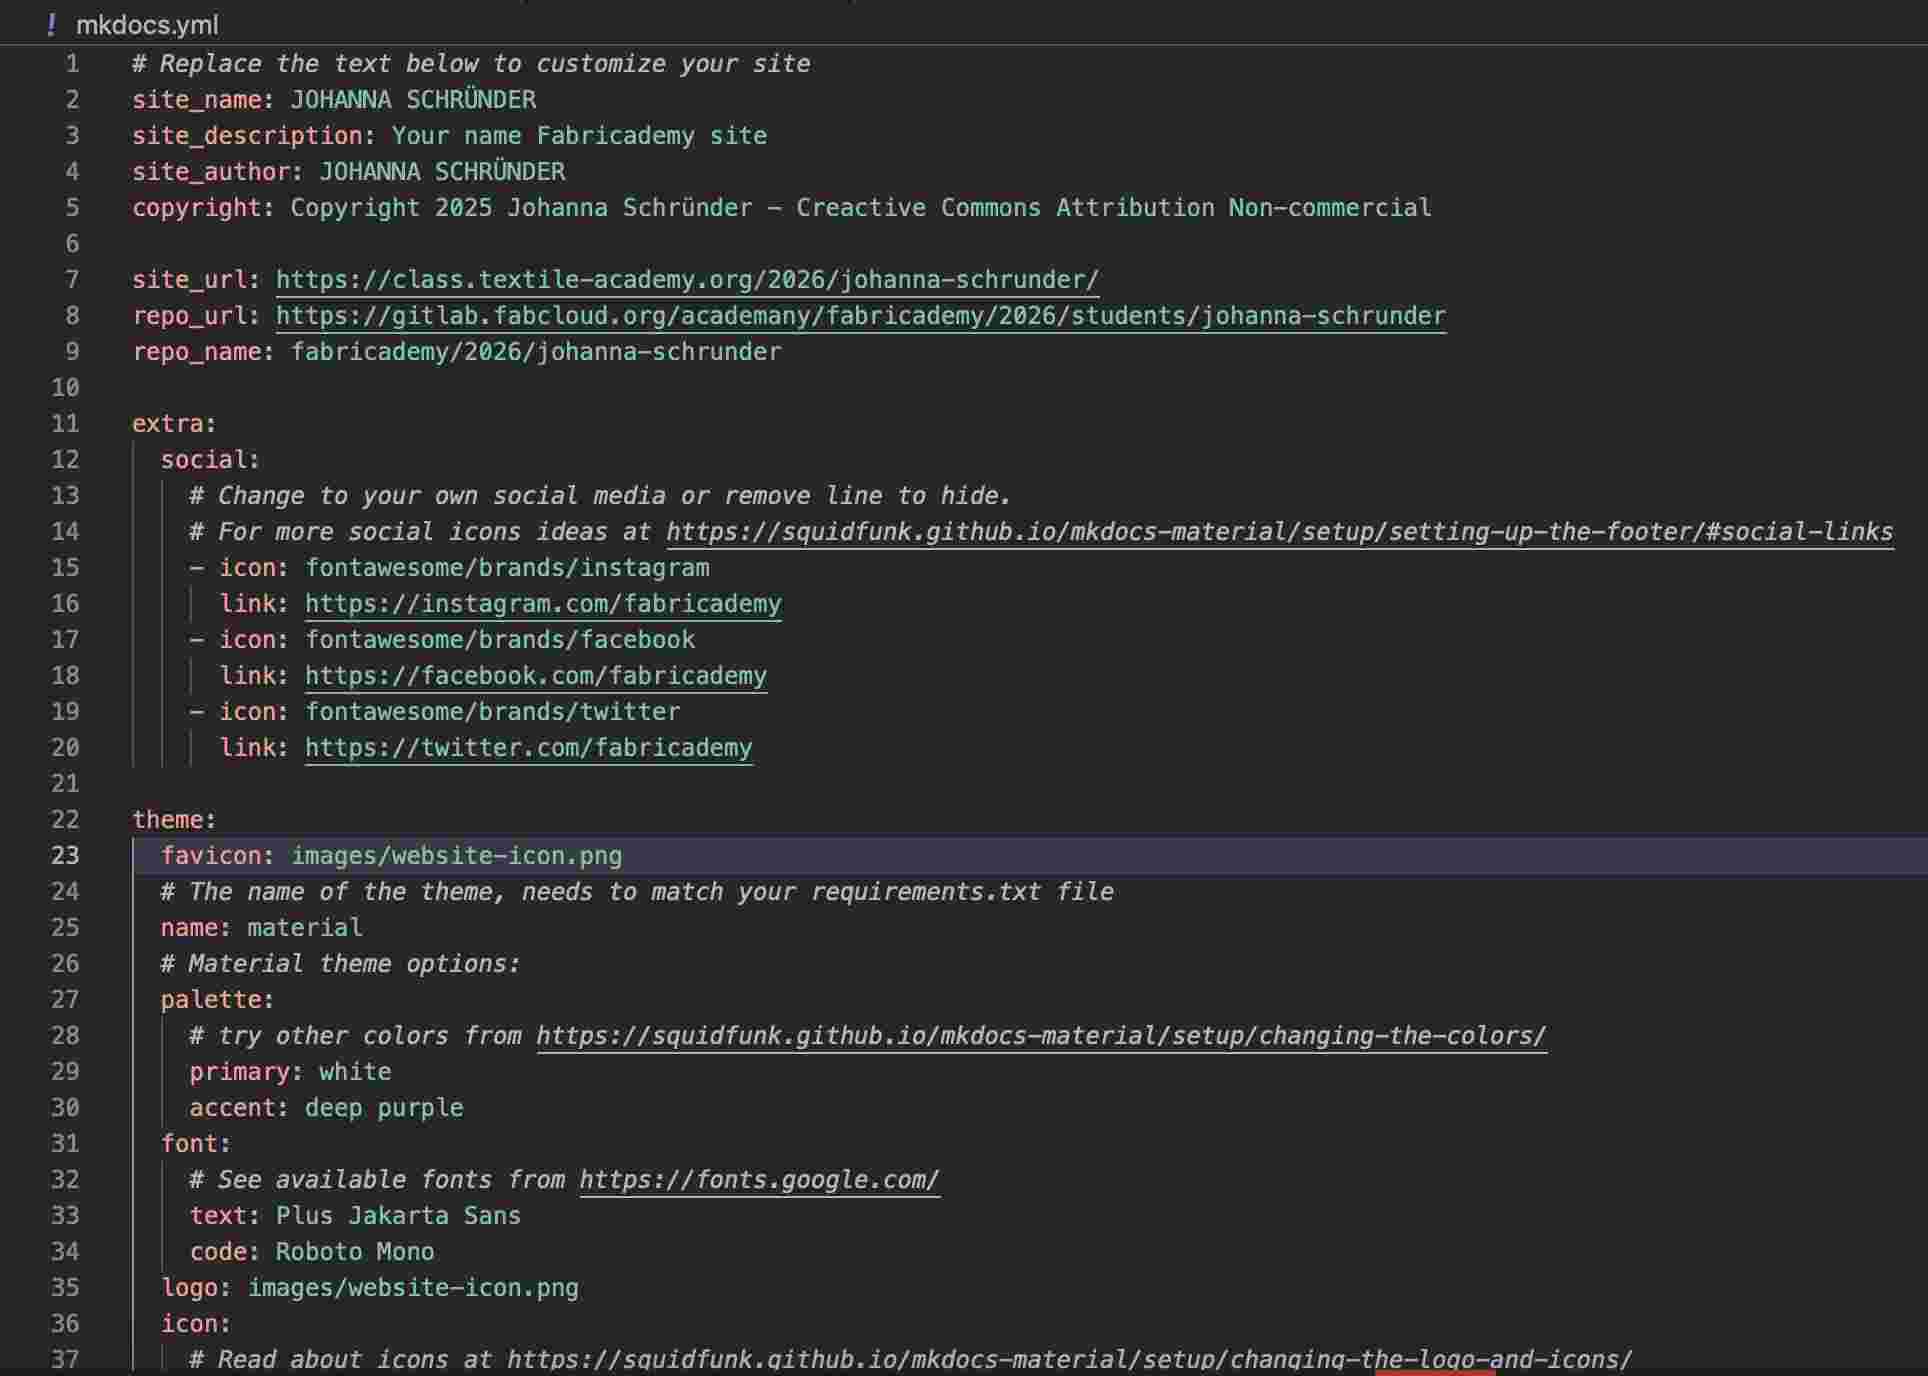Open the setting-up-the-footer social-links URL

pyautogui.click(x=1279, y=532)
